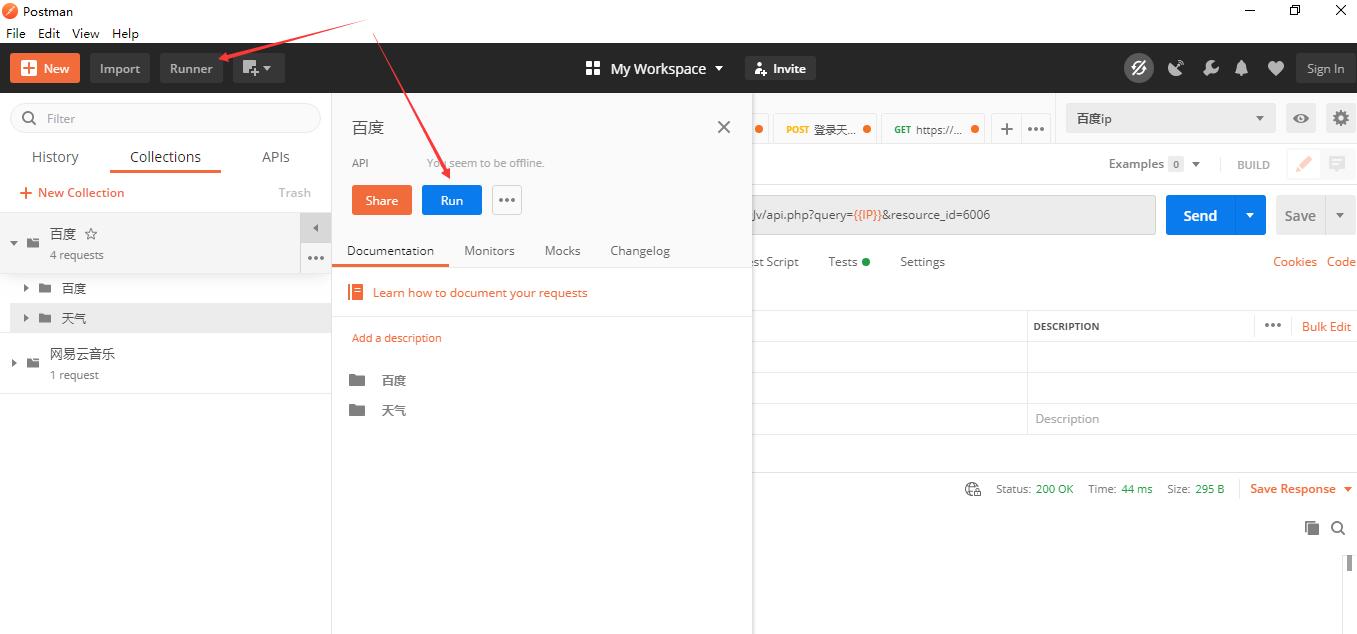Click the Save button

[1300, 215]
